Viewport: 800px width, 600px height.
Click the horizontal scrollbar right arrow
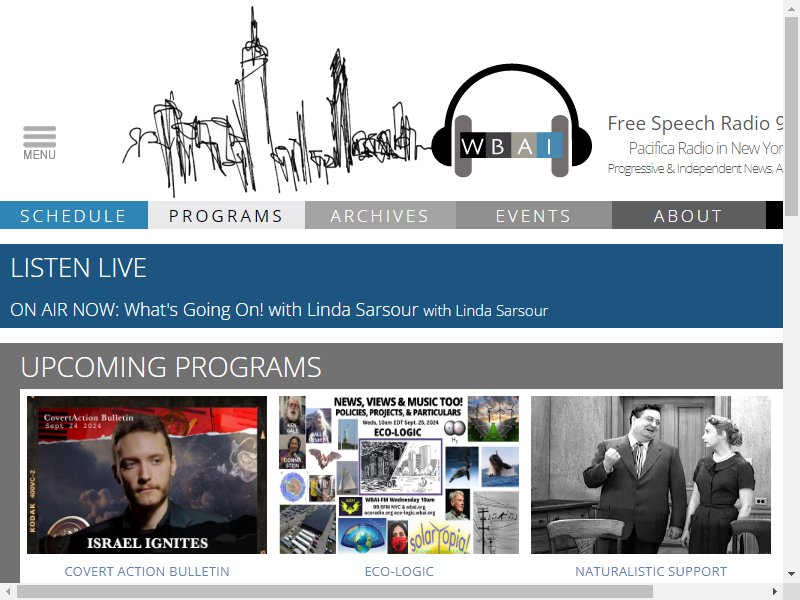point(775,592)
